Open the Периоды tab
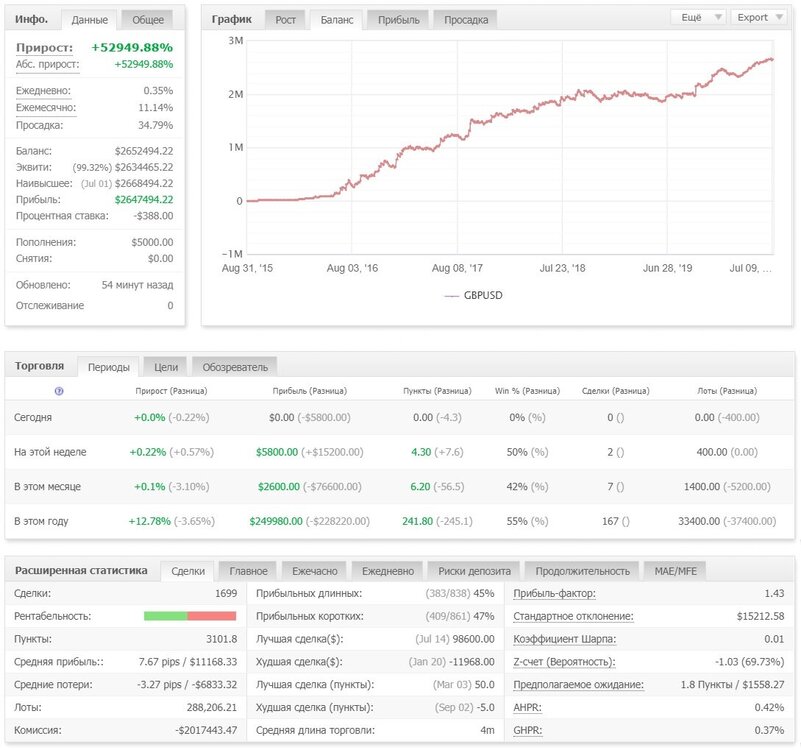Screen dimensions: 801x750 [x=108, y=367]
